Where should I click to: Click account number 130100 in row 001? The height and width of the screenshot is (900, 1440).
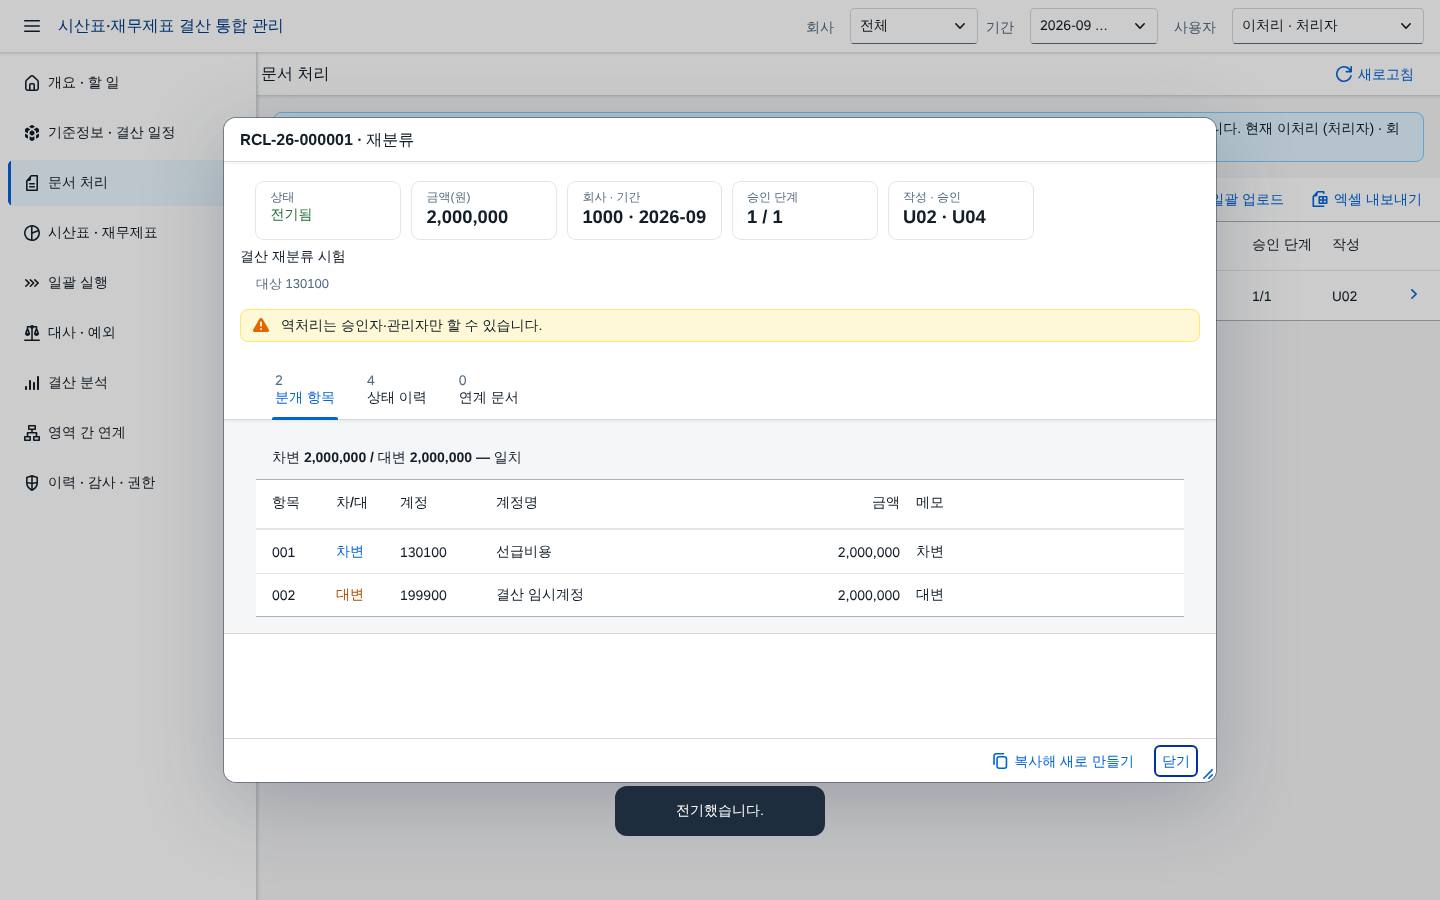coord(423,552)
